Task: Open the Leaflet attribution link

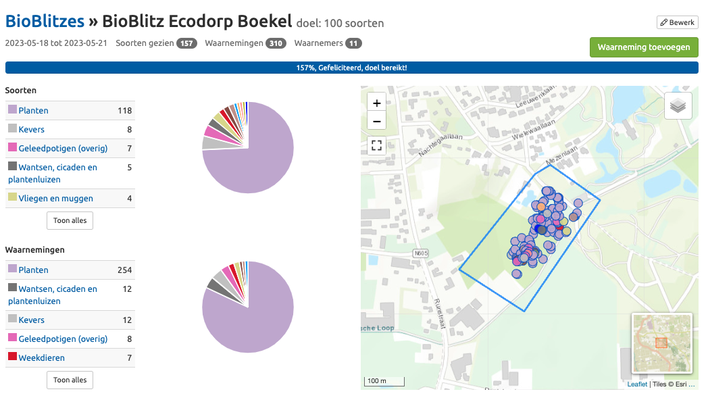Action: 637,384
